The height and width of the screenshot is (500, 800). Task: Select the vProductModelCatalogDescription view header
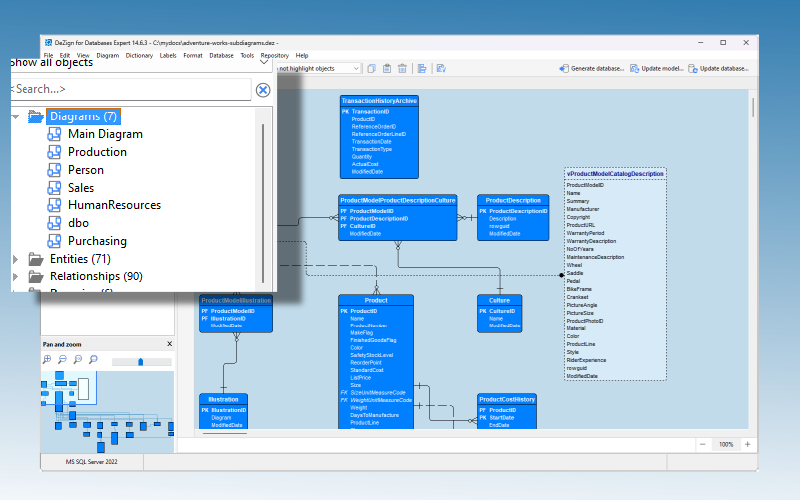pyautogui.click(x=615, y=174)
